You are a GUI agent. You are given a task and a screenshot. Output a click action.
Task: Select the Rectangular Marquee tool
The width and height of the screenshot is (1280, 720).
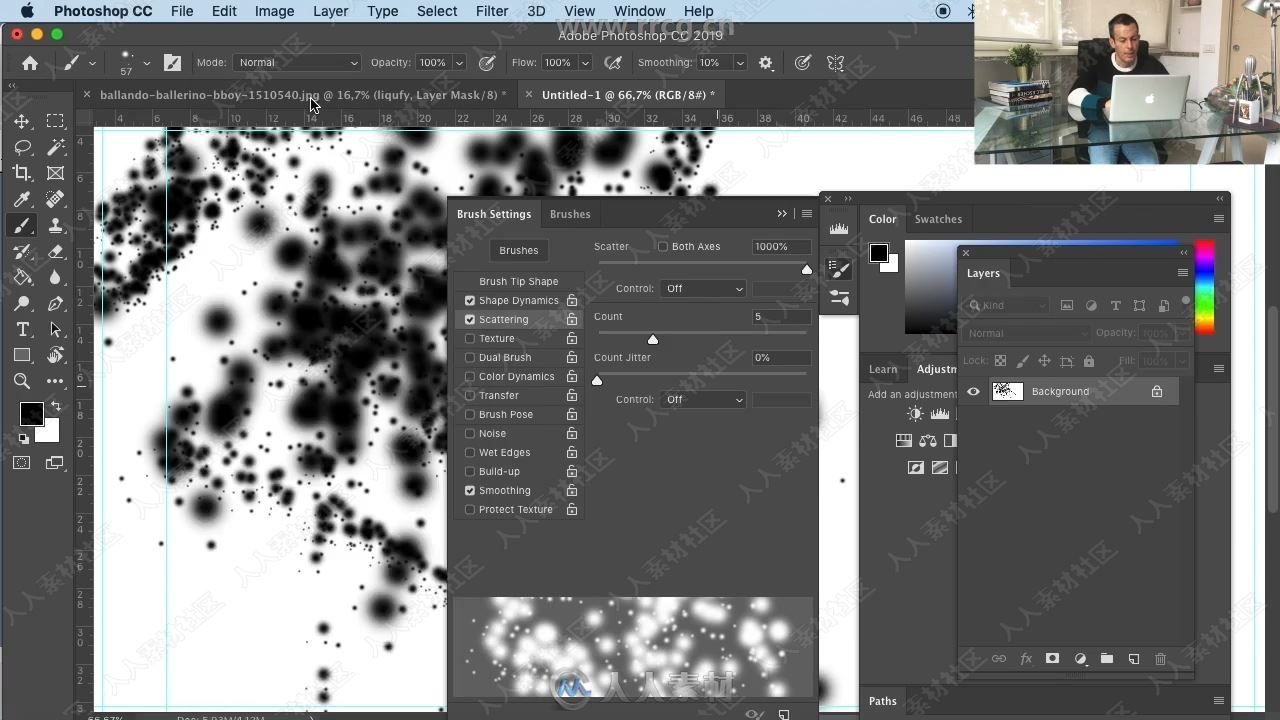(x=56, y=121)
